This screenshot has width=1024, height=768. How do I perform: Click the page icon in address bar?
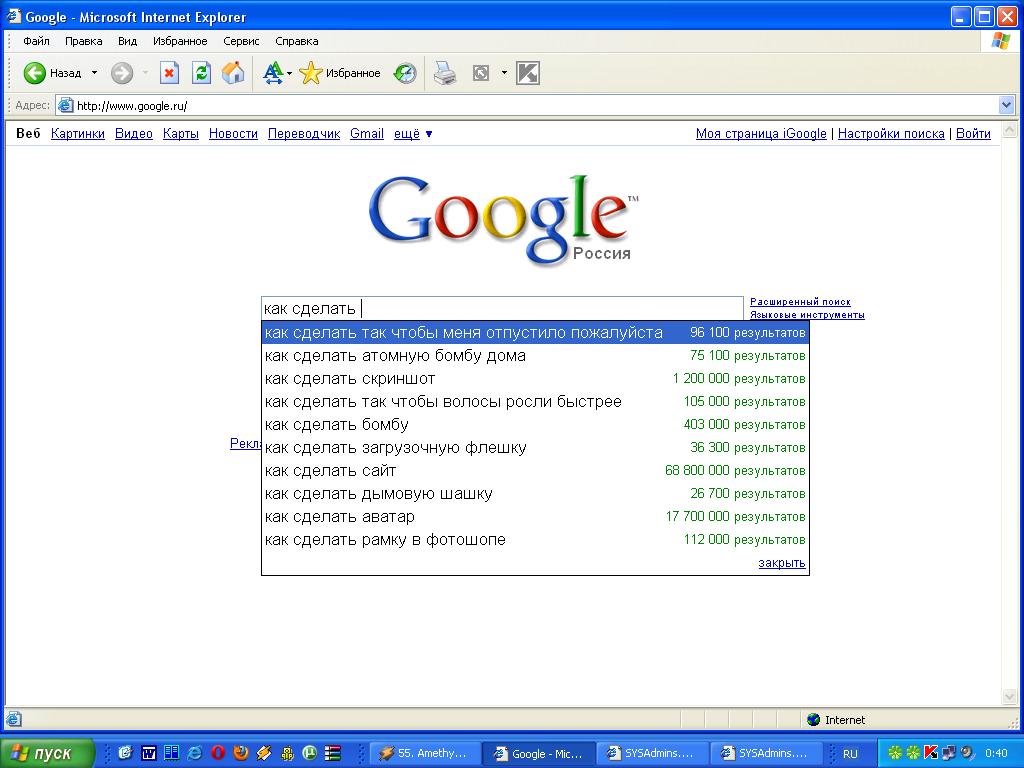(x=65, y=105)
